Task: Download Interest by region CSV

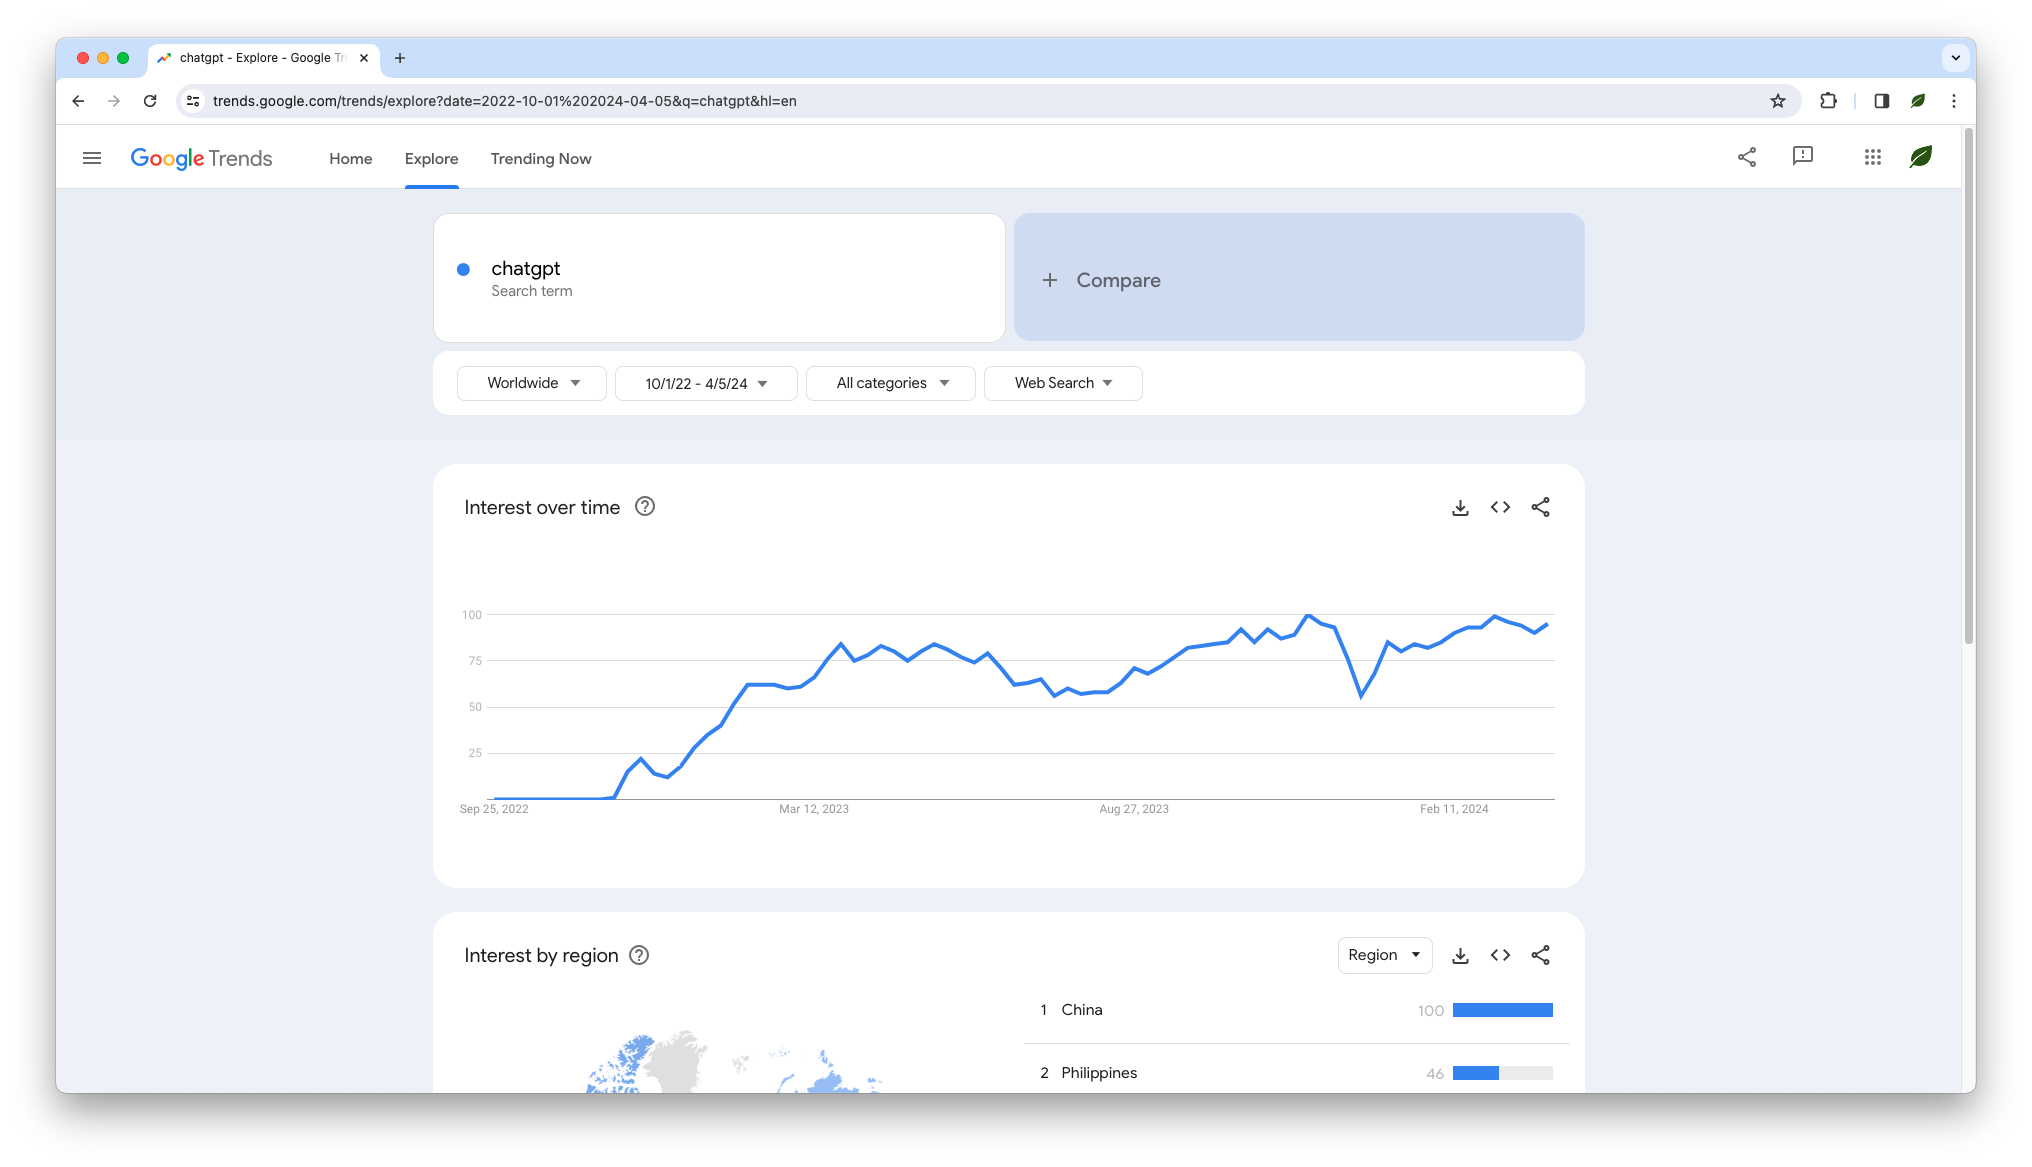Action: pyautogui.click(x=1460, y=955)
